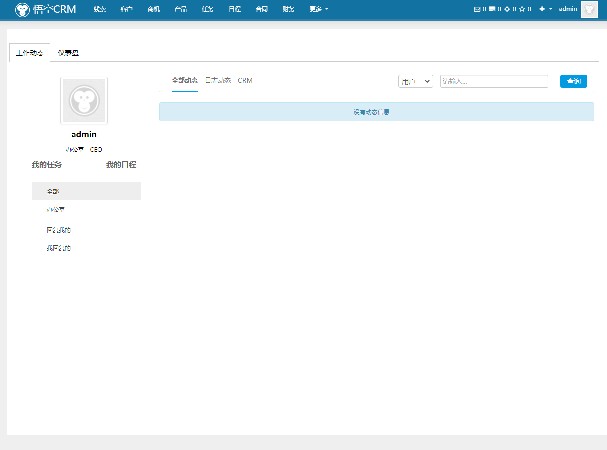Open the 商机 navigation item
The width and height of the screenshot is (607, 450).
pyautogui.click(x=154, y=9)
